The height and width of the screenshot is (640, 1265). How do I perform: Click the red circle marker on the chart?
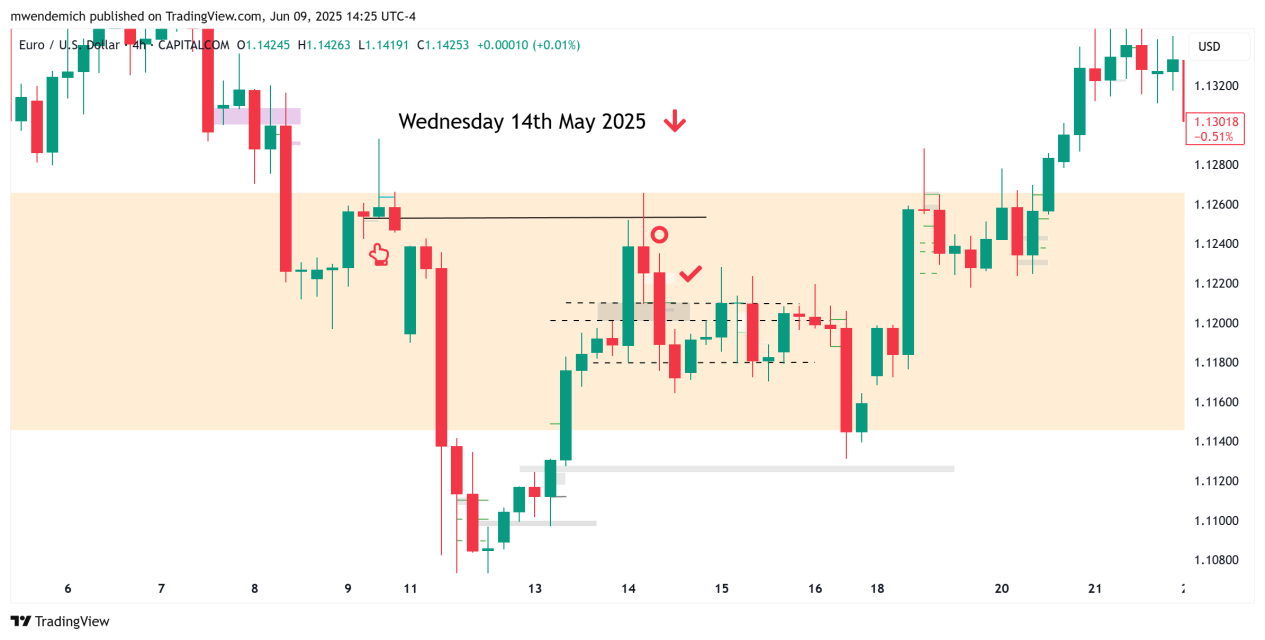point(659,235)
